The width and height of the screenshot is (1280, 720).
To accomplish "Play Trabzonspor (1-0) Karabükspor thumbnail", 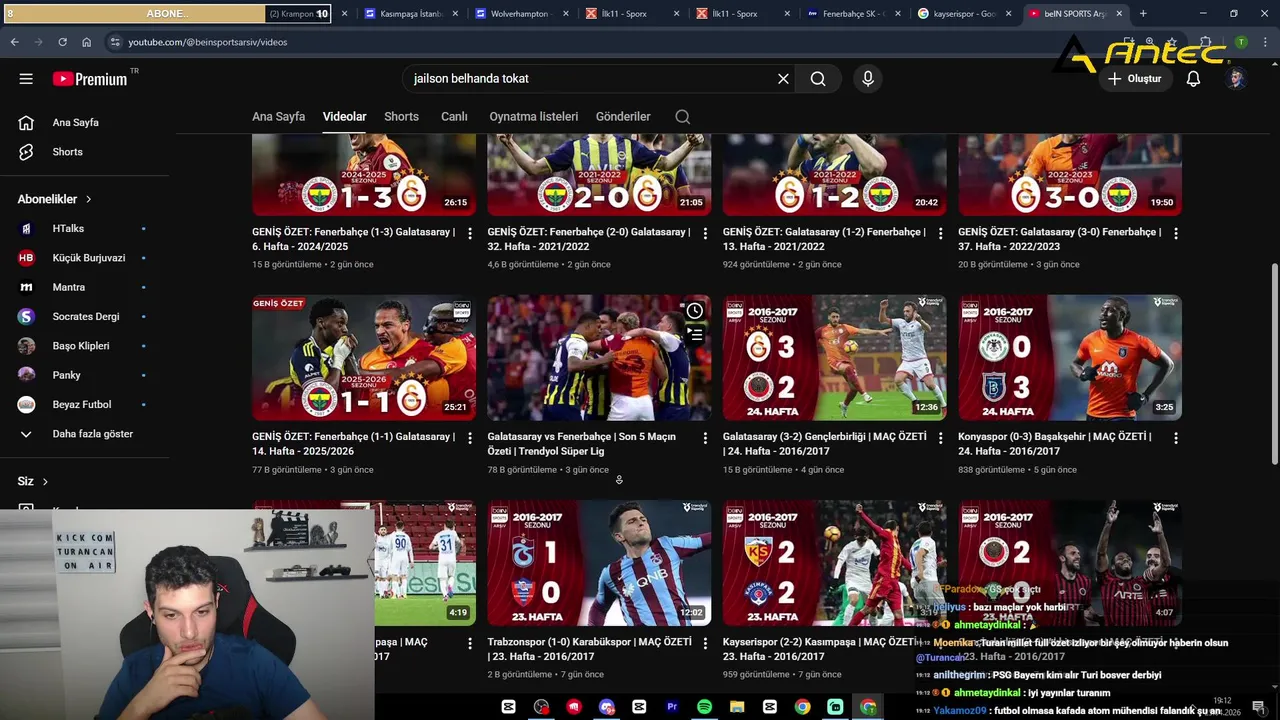I will 599,563.
